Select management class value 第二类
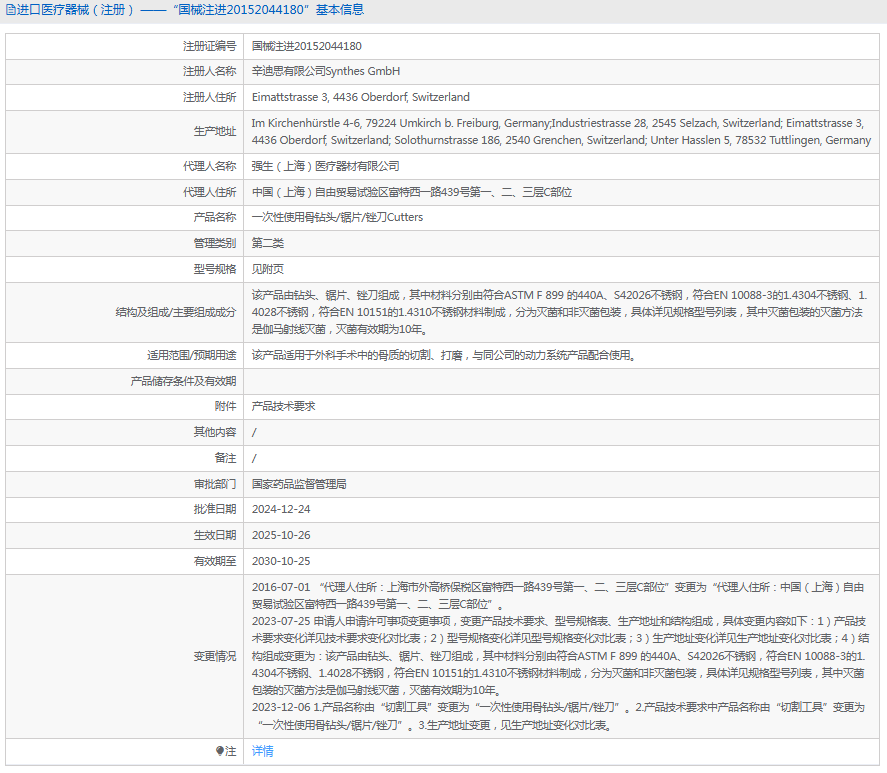This screenshot has width=887, height=773. tap(268, 243)
